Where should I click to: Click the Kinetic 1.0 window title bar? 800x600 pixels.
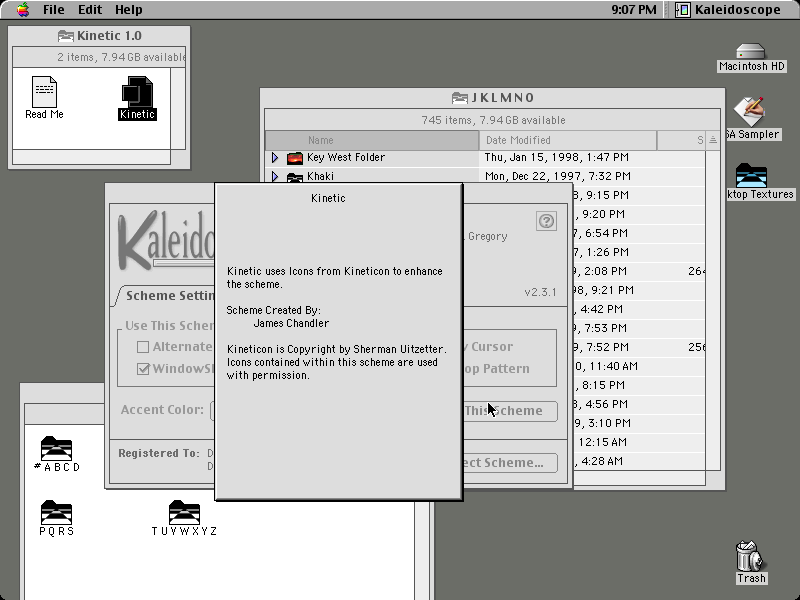[99, 36]
